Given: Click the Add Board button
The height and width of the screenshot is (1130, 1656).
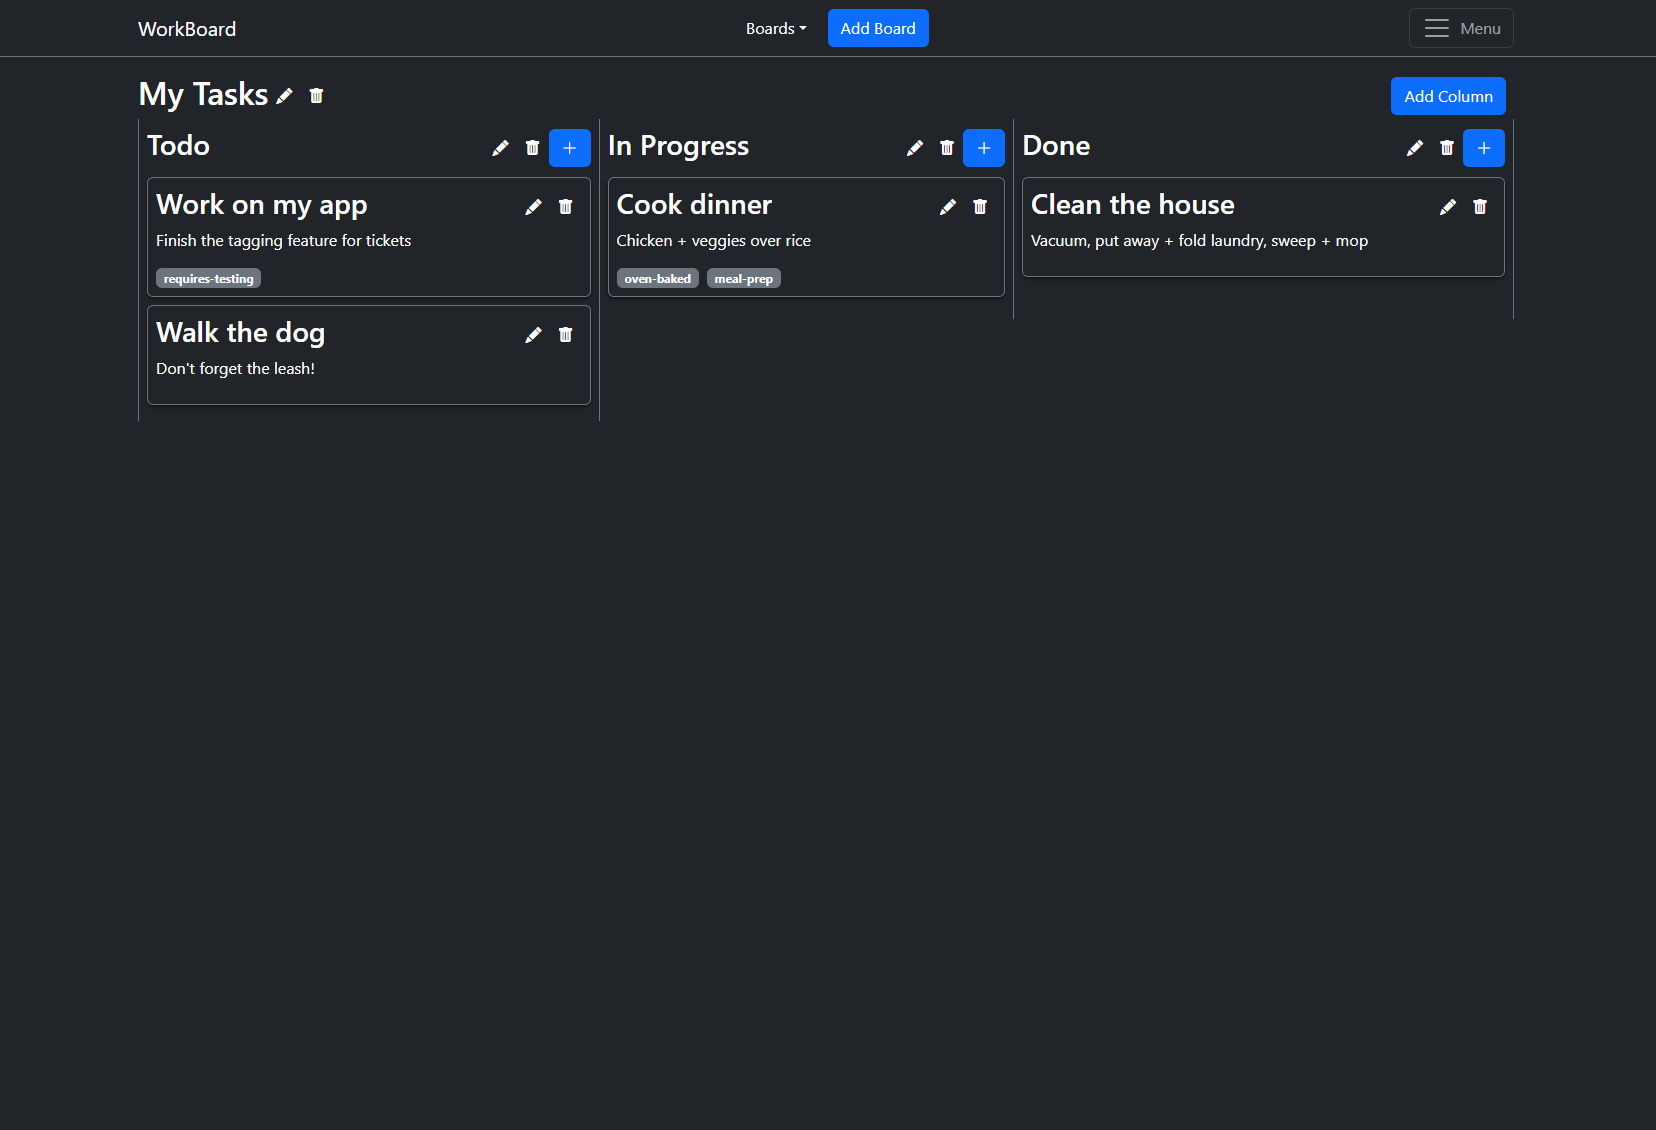Looking at the screenshot, I should [878, 28].
